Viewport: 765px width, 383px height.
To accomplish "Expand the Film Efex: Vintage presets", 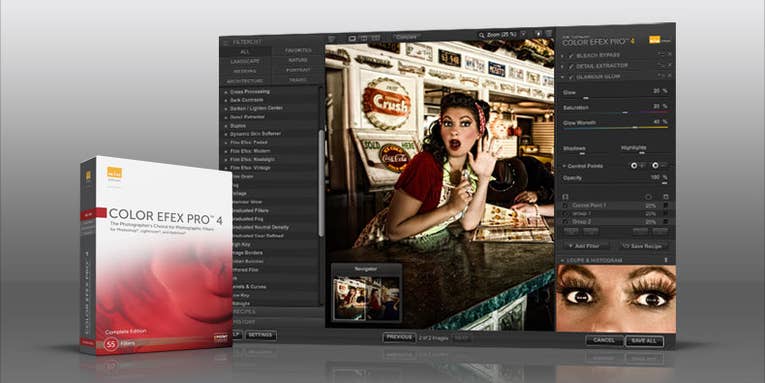I will [x=225, y=167].
